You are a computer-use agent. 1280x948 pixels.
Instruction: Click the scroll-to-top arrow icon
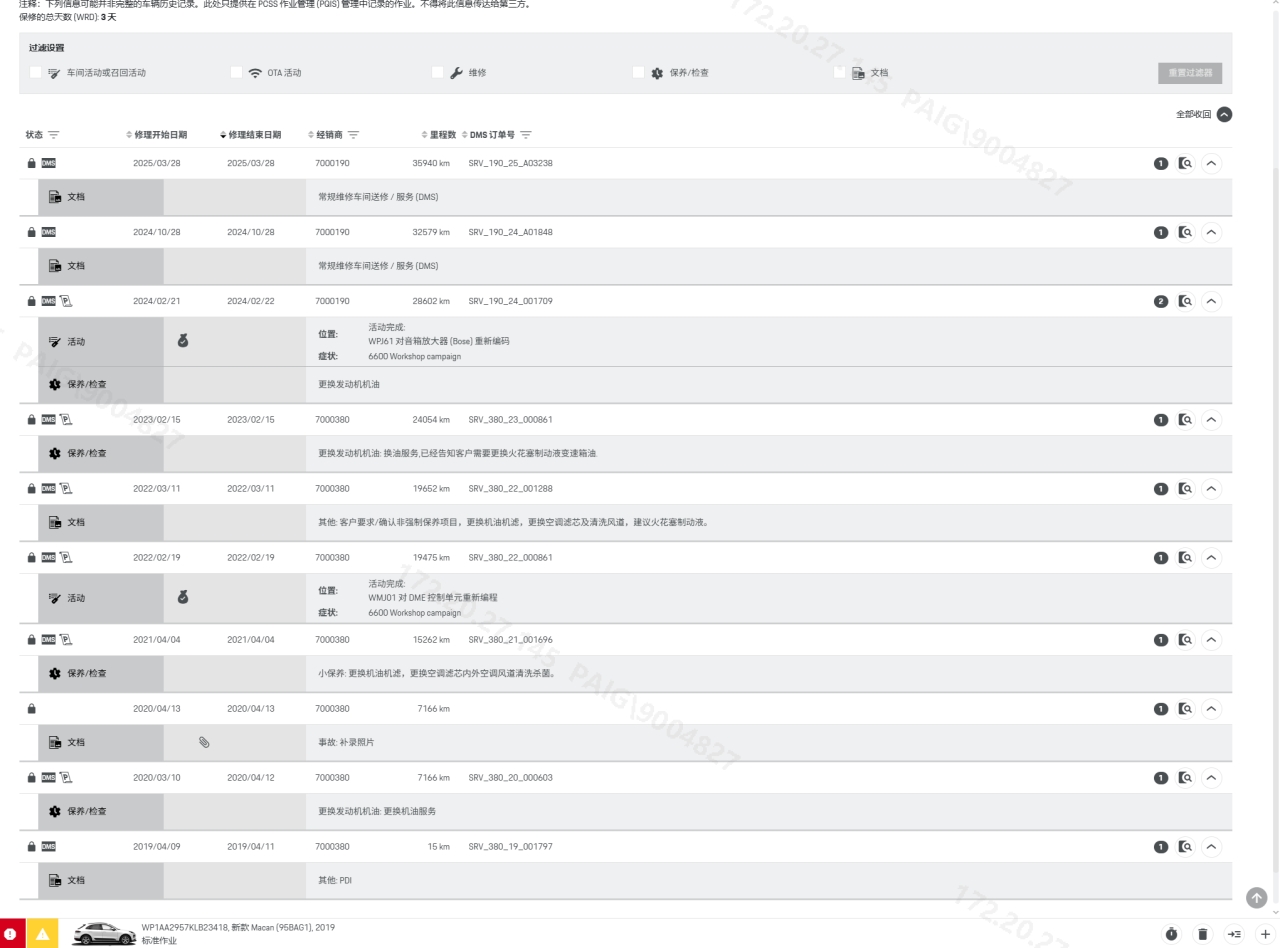1256,897
